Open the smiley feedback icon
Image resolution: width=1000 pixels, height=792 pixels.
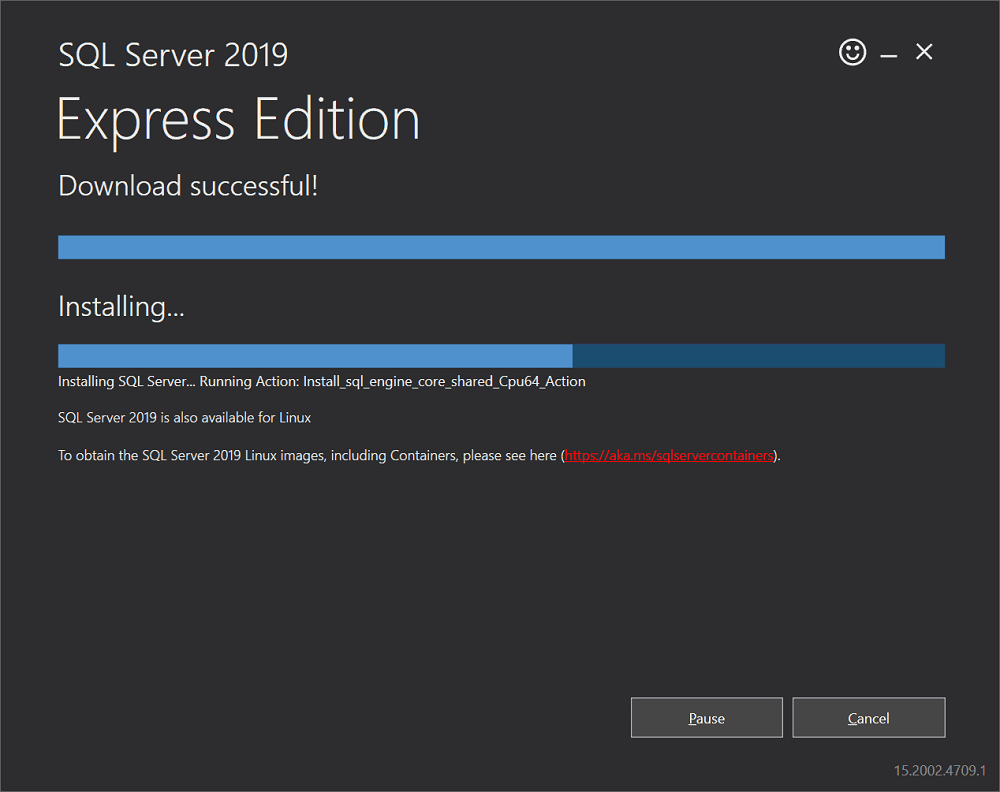(852, 51)
